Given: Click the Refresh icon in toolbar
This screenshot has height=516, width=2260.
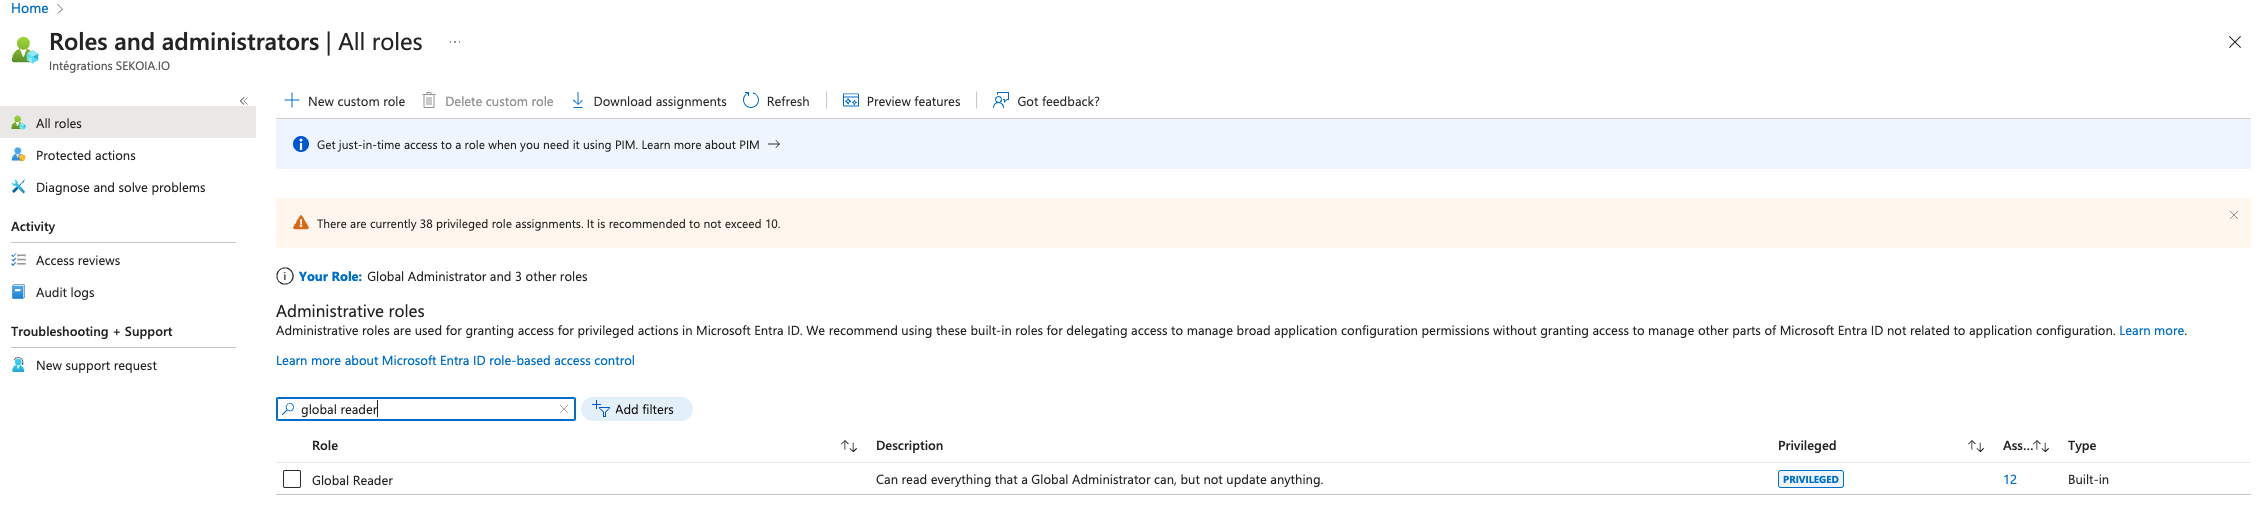Looking at the screenshot, I should pyautogui.click(x=751, y=101).
